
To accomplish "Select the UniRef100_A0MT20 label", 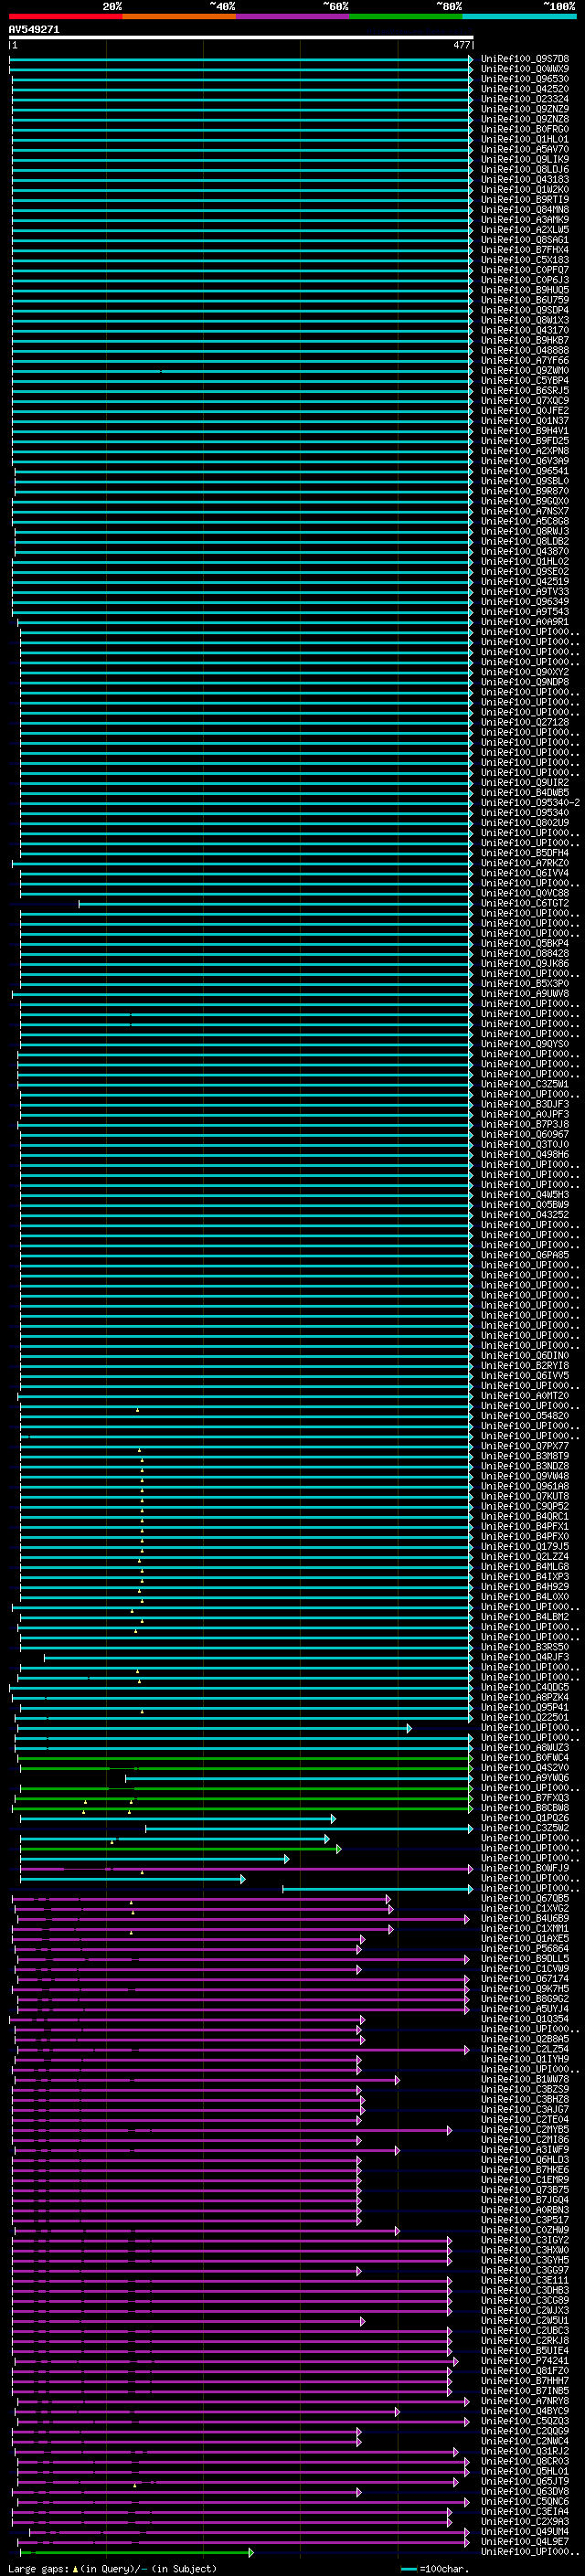I will click(524, 1395).
